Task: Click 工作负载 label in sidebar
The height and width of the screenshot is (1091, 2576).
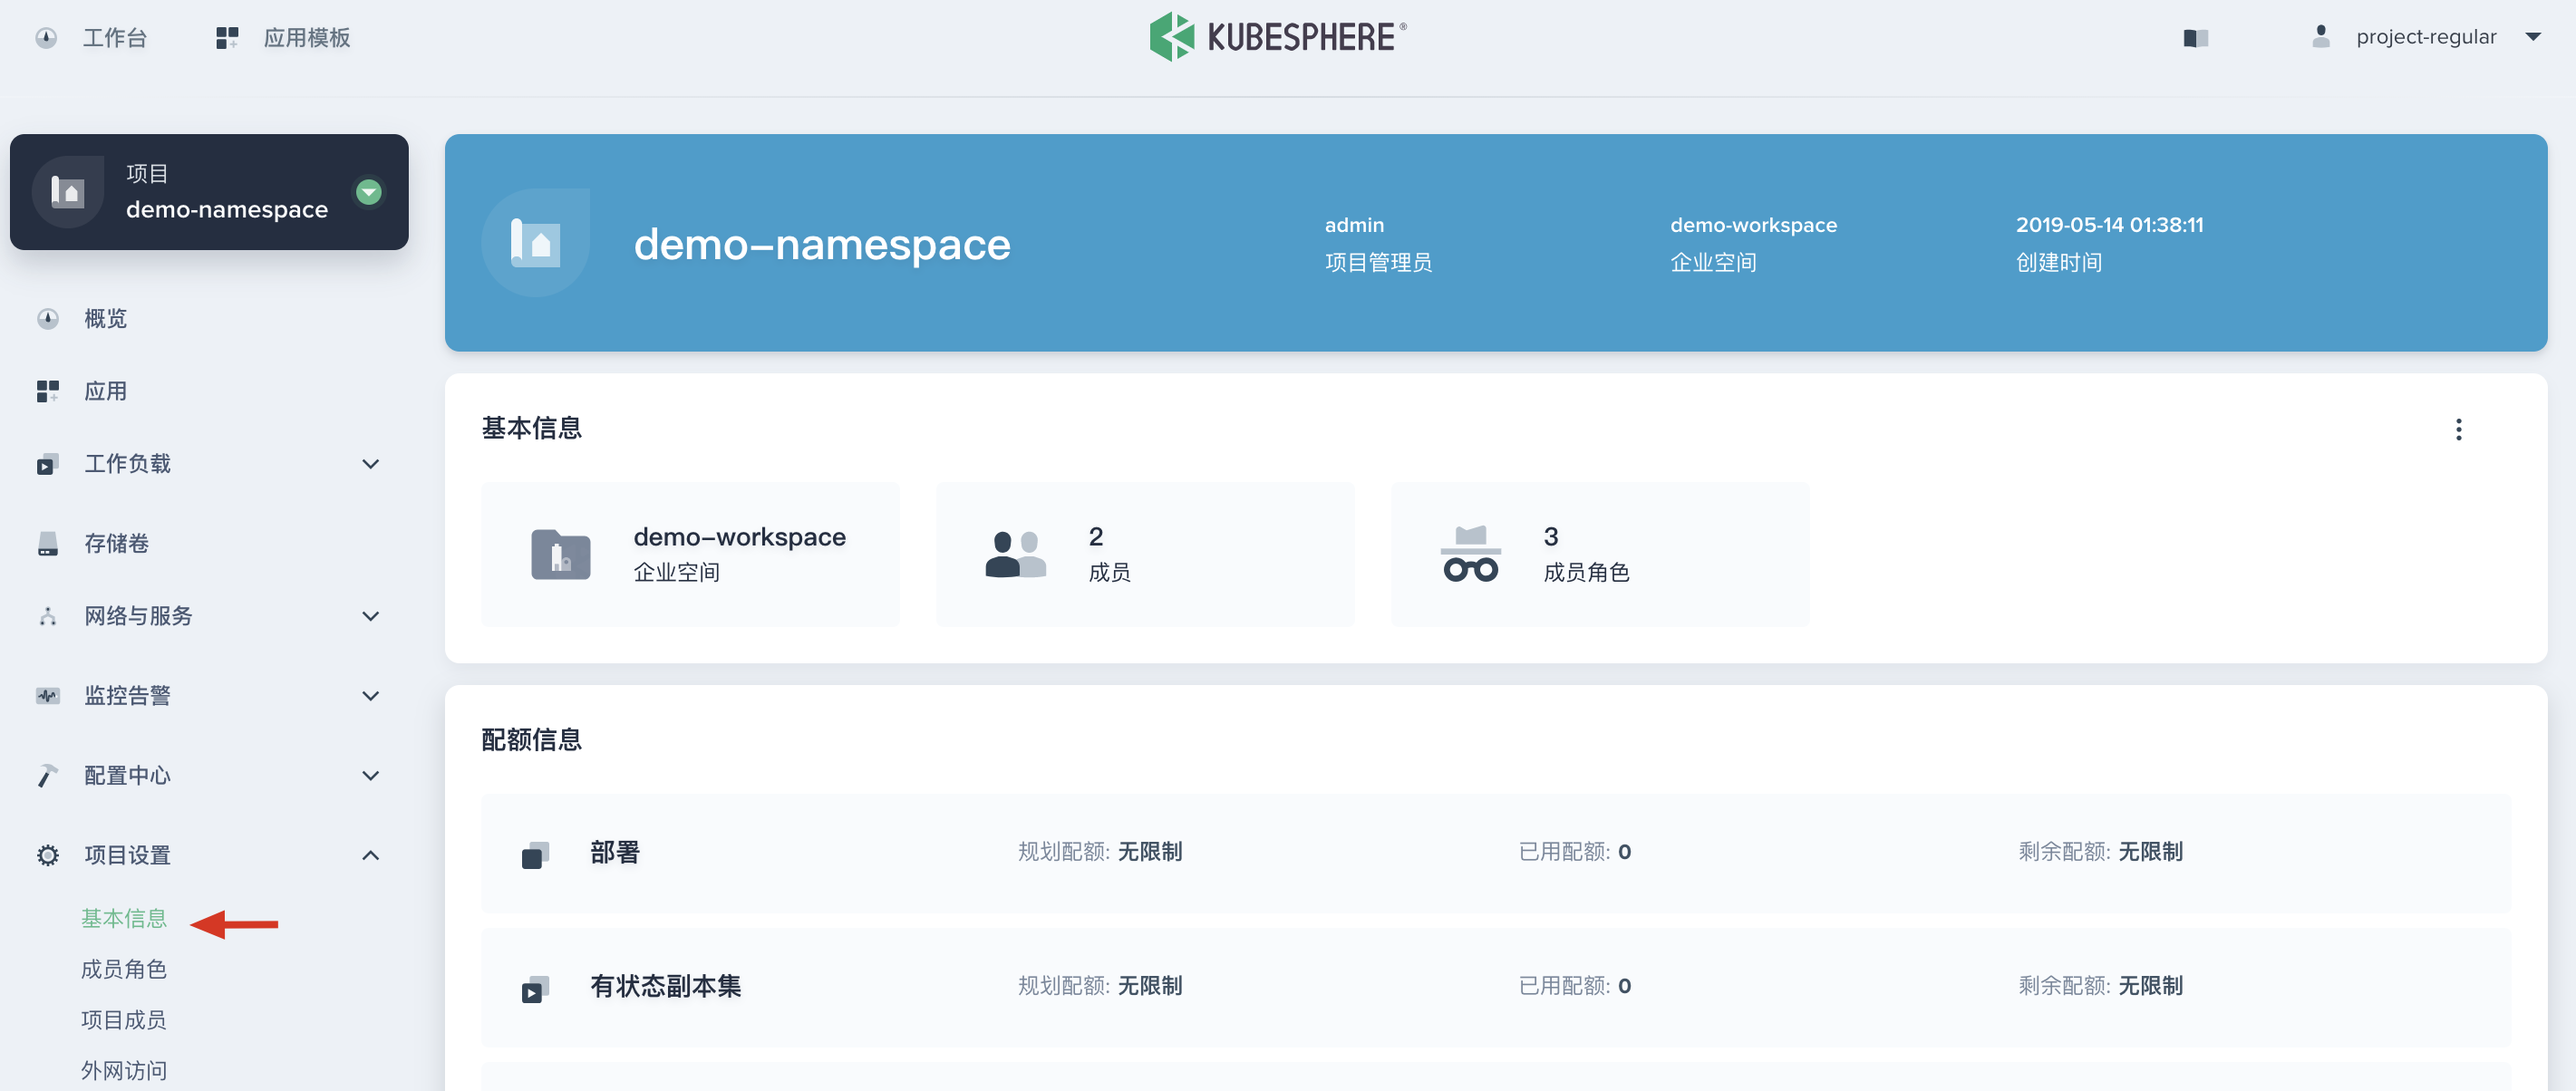Action: click(x=127, y=464)
